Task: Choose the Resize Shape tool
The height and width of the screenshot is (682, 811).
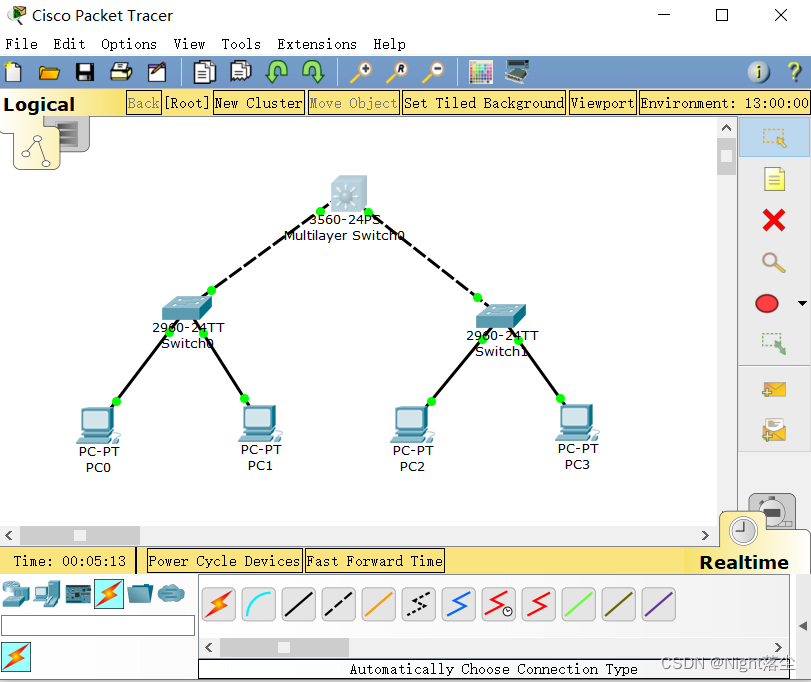Action: click(x=774, y=343)
